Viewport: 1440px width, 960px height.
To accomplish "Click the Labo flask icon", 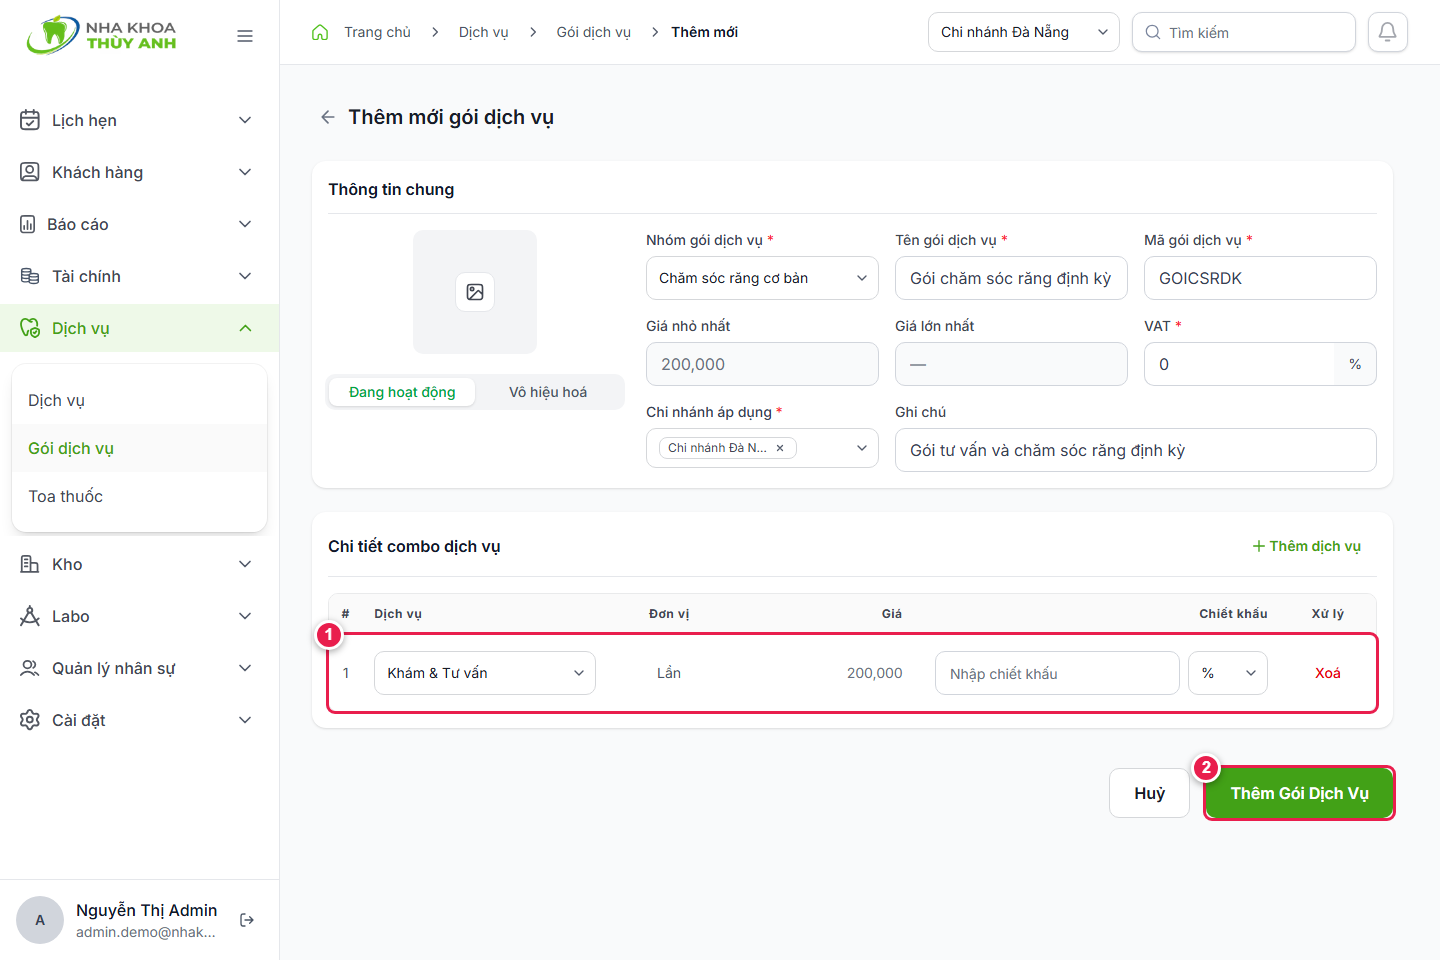I will click(x=30, y=616).
